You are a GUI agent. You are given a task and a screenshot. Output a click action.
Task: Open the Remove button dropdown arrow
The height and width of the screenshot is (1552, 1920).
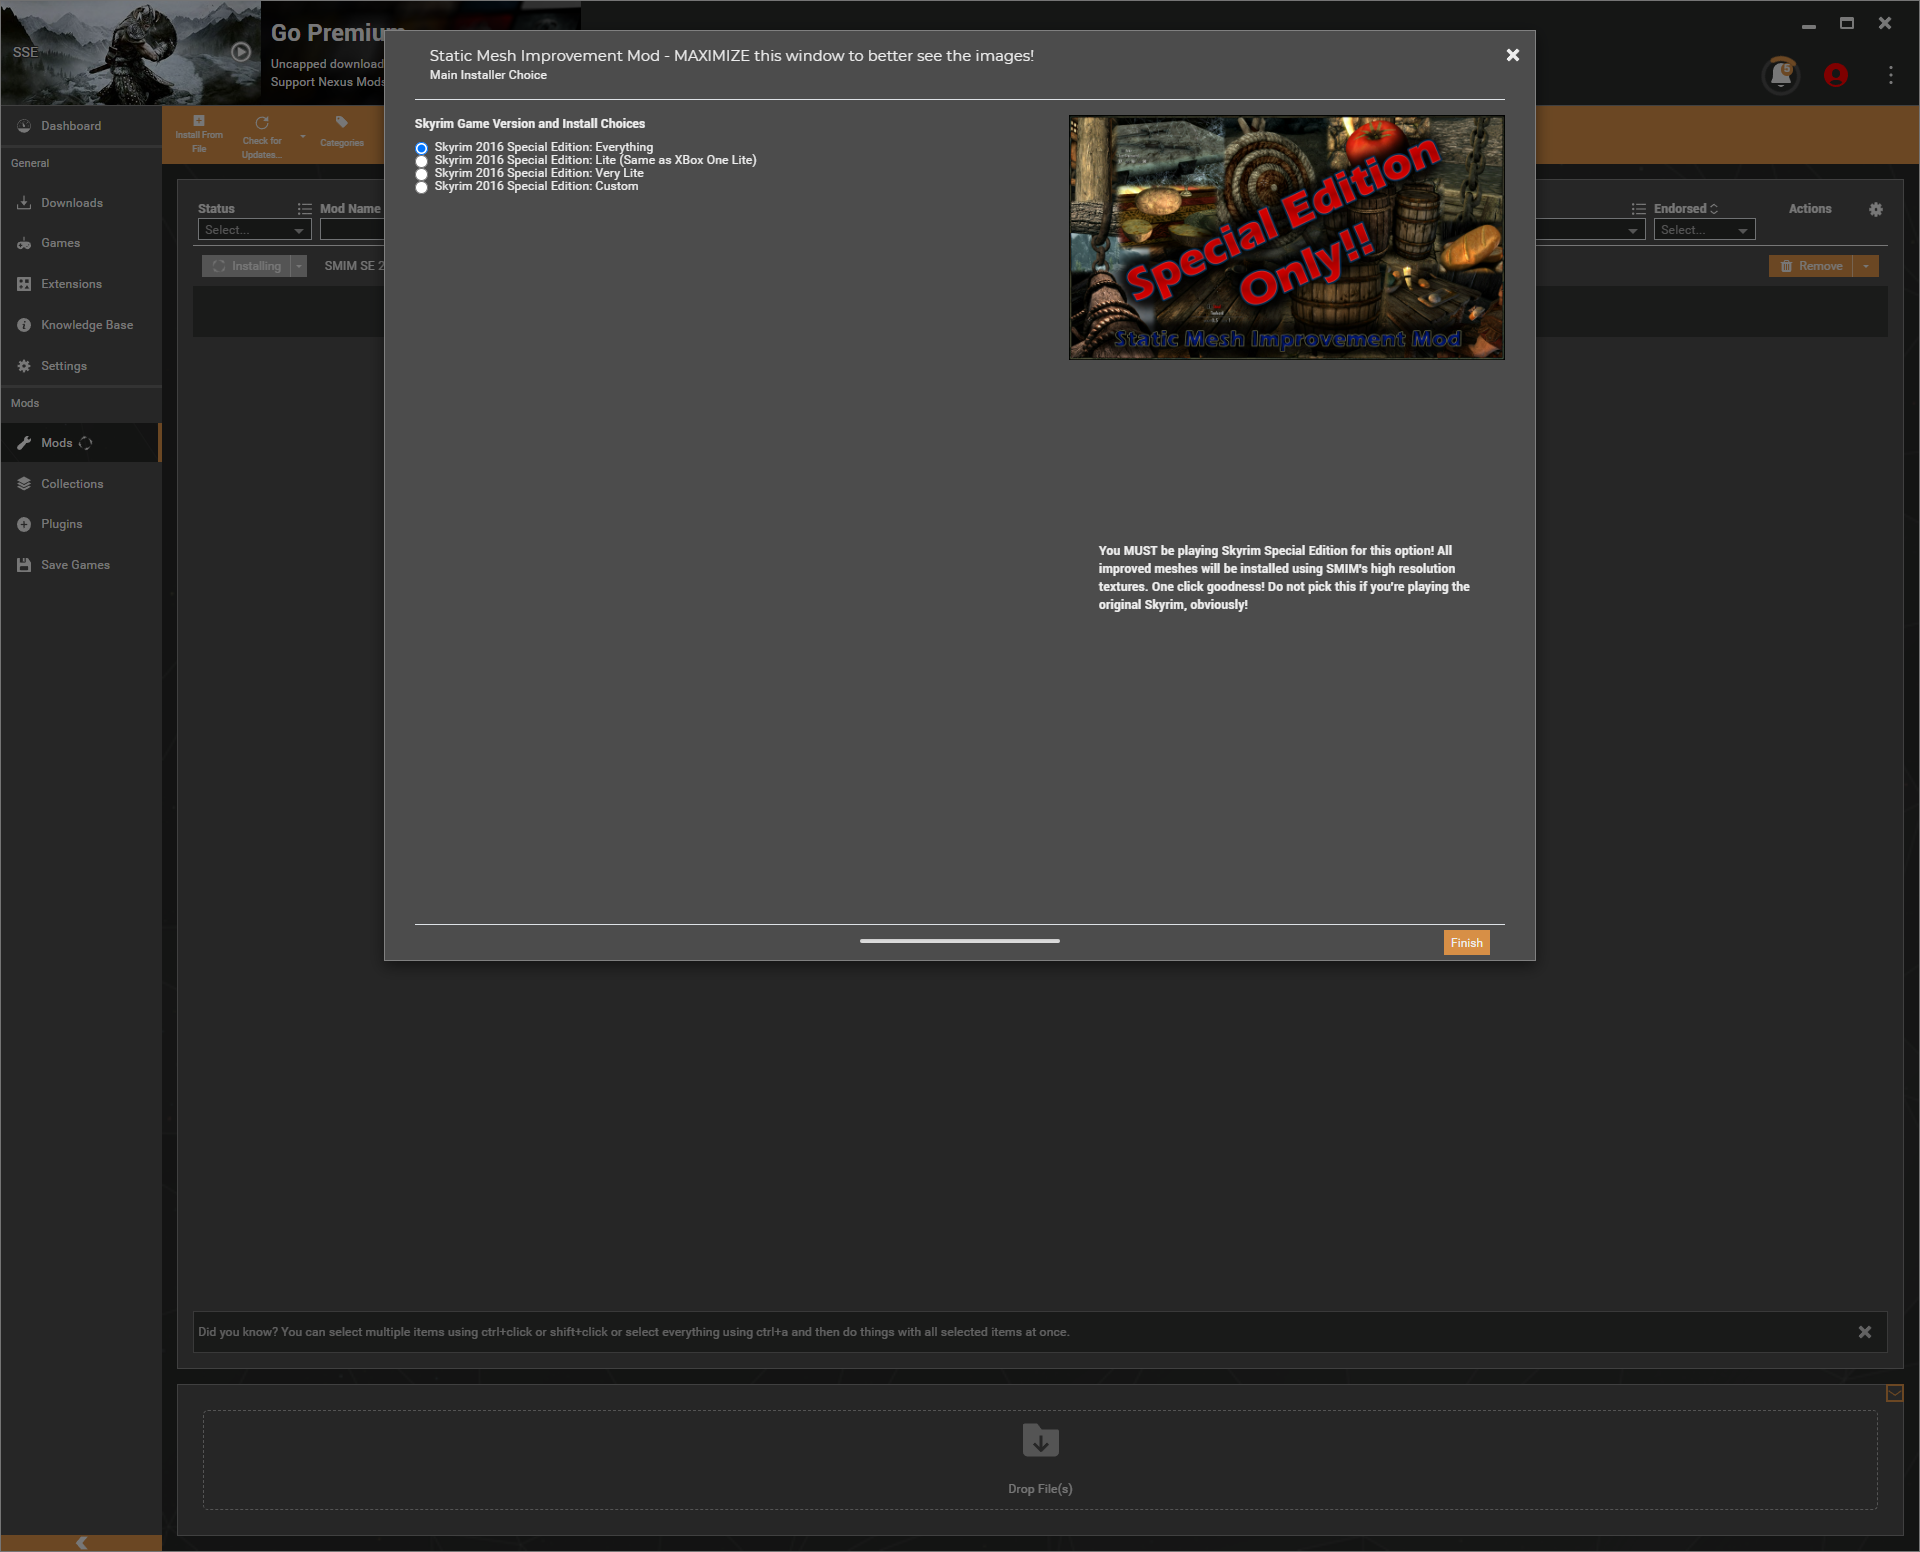coord(1866,265)
